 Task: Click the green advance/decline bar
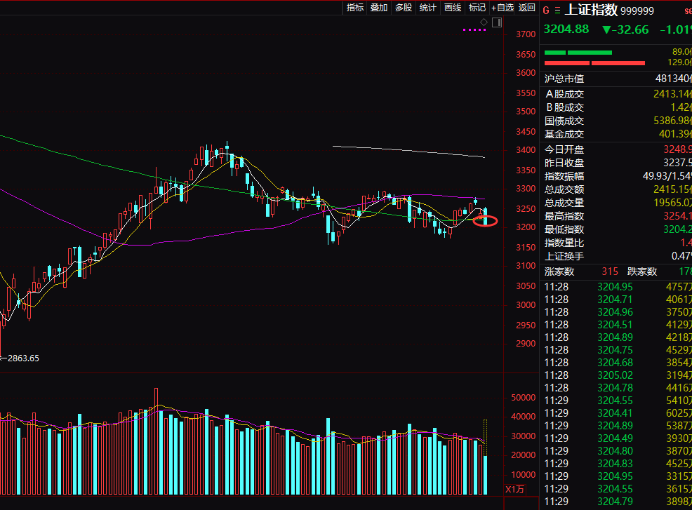point(578,53)
